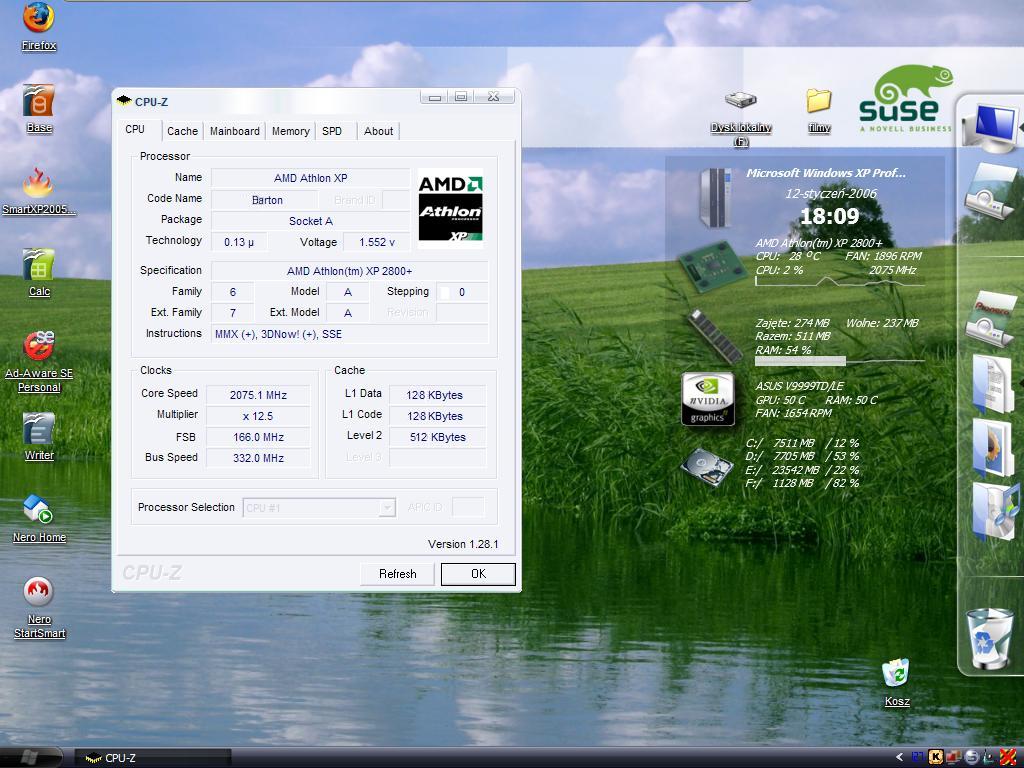The width and height of the screenshot is (1024, 768).
Task: Open the Nero Home shortcut
Action: (x=39, y=519)
